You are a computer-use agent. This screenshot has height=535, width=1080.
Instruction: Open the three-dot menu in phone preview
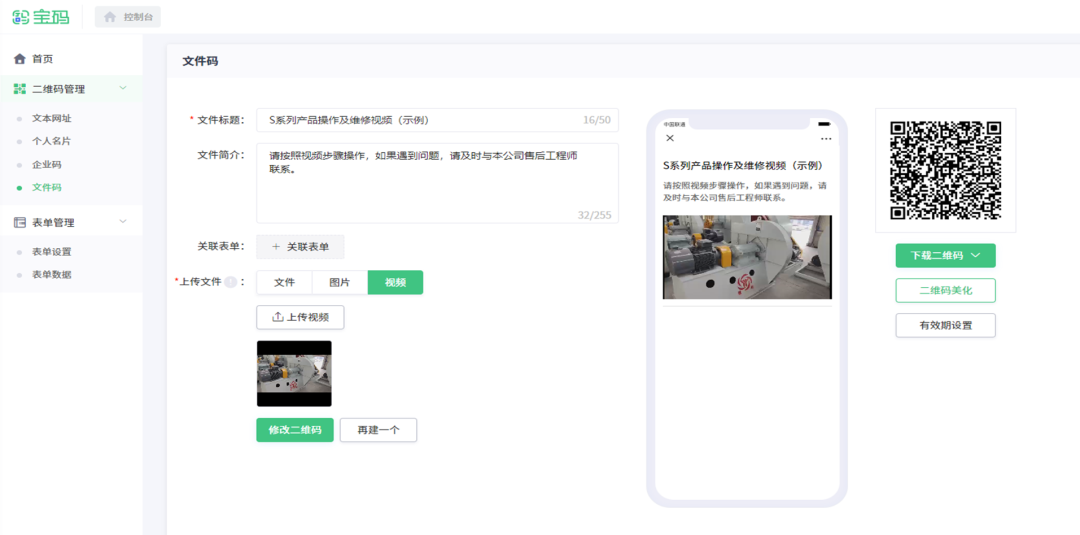click(x=825, y=138)
